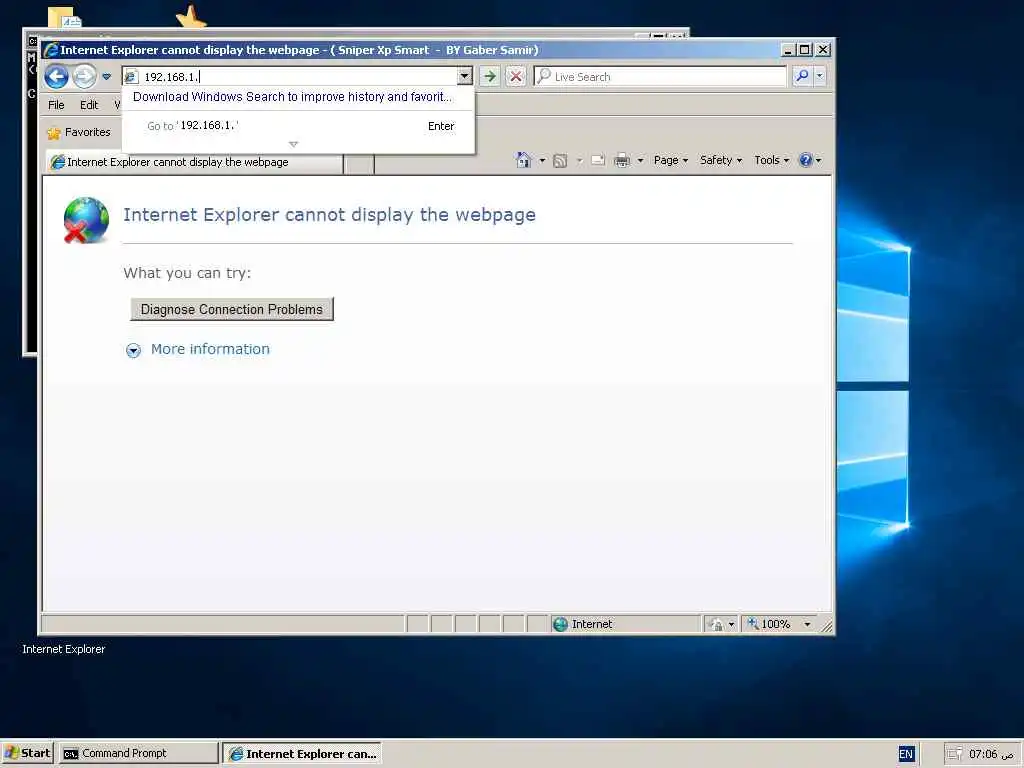
Task: Open the zoom level dropdown arrow
Action: coord(807,625)
